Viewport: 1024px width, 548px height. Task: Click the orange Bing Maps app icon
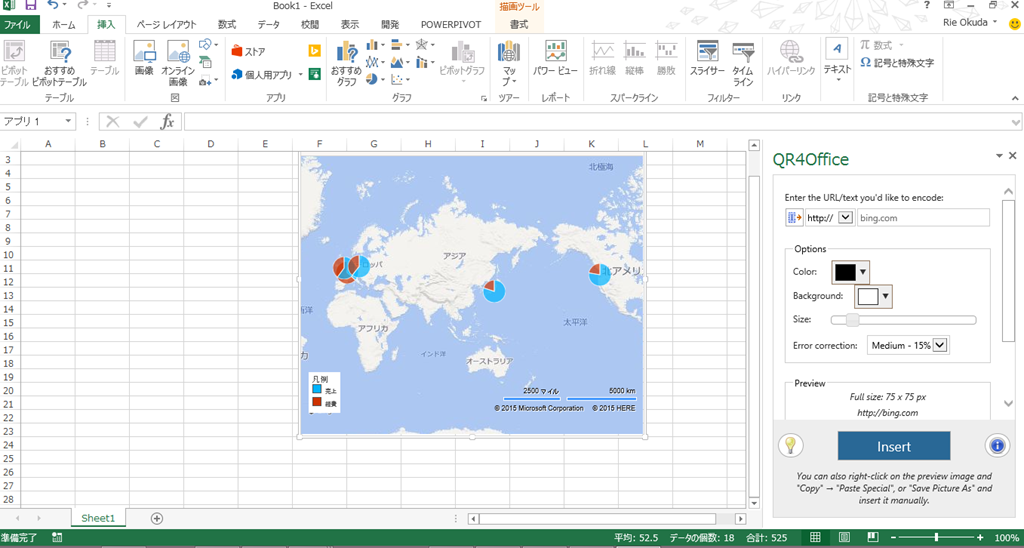tap(314, 51)
